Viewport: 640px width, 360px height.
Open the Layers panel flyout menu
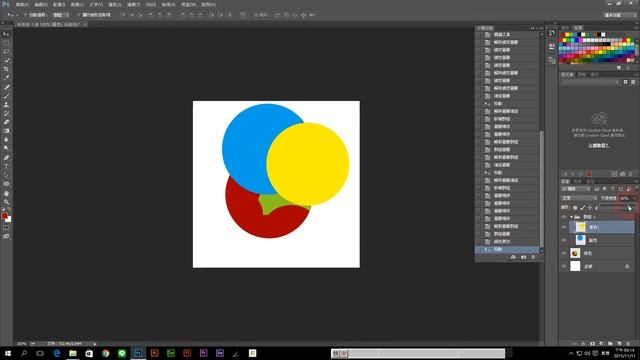click(x=636, y=181)
